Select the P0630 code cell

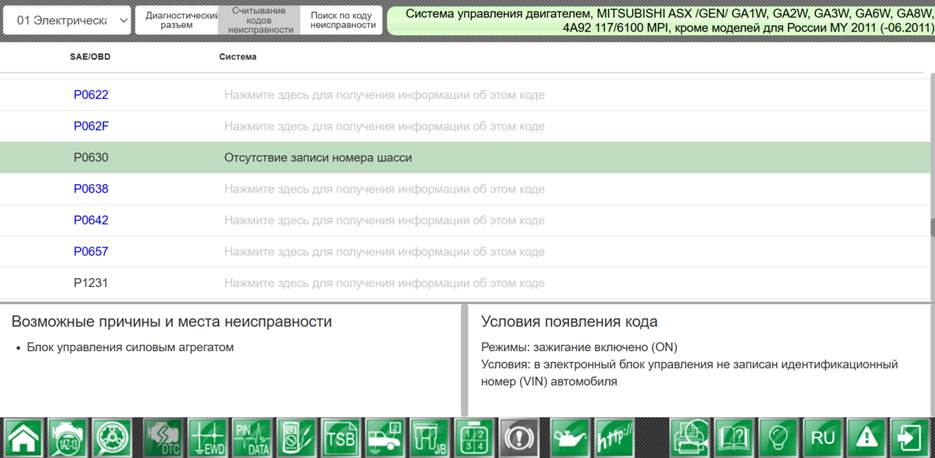91,157
